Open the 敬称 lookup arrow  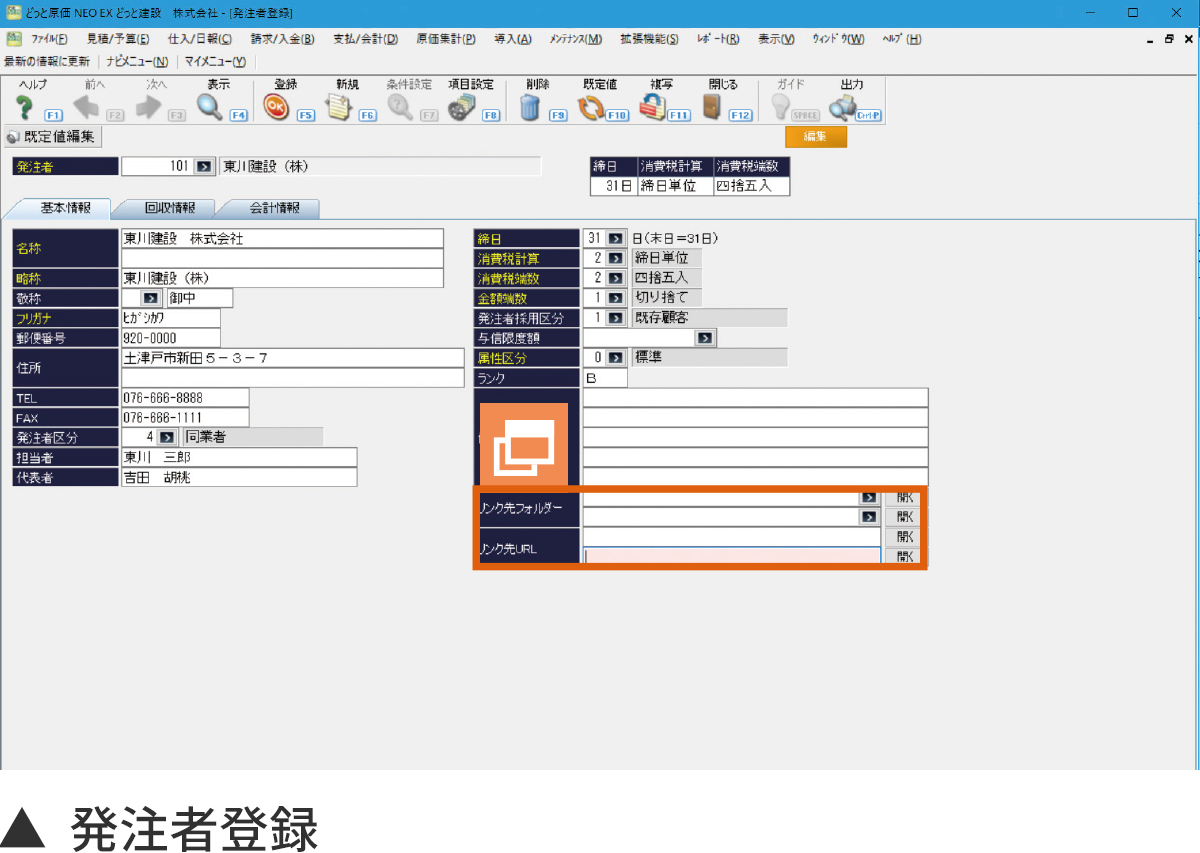pos(151,298)
